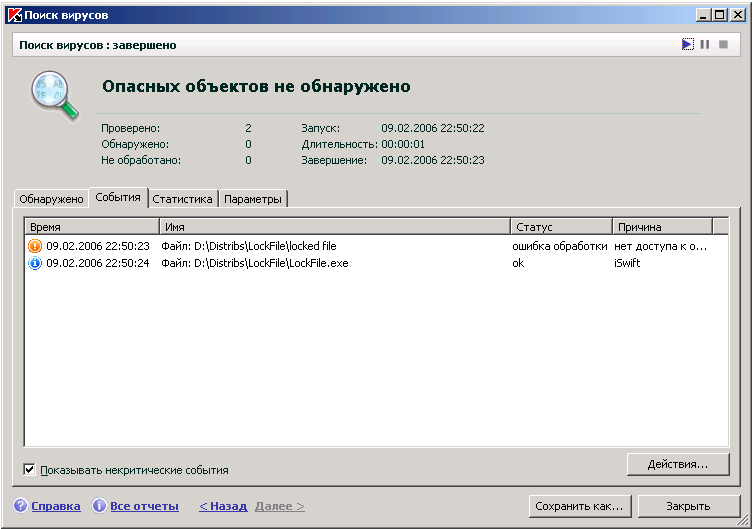Click the question mark help icon
The image size is (752, 529).
pyautogui.click(x=21, y=505)
